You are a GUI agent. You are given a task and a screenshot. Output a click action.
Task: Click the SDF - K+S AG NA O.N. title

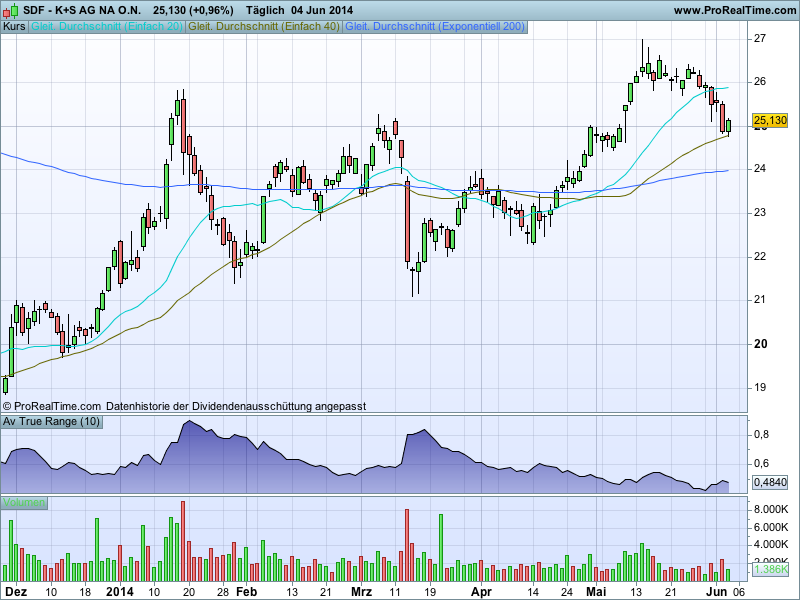(82, 10)
